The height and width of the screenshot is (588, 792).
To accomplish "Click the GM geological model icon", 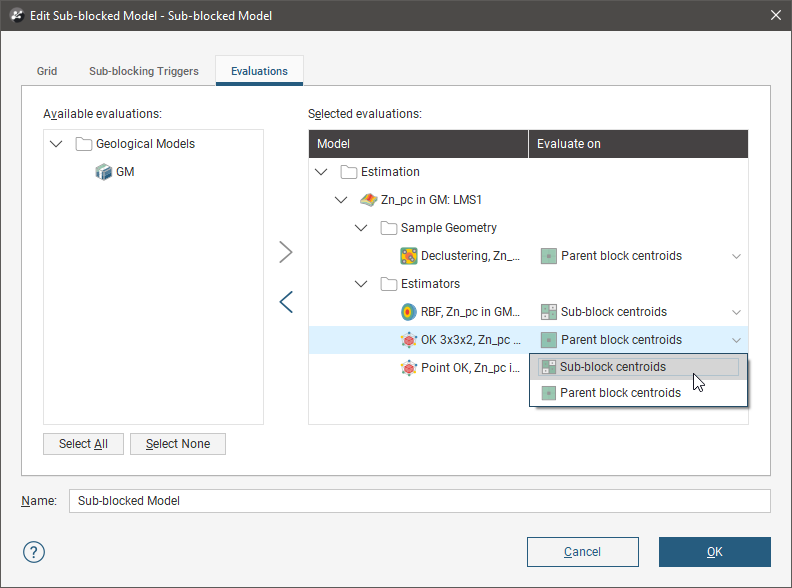I will pos(104,172).
